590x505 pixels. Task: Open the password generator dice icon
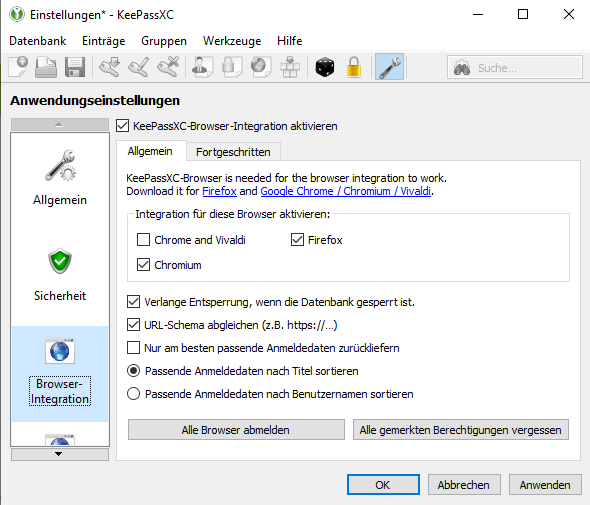click(325, 67)
